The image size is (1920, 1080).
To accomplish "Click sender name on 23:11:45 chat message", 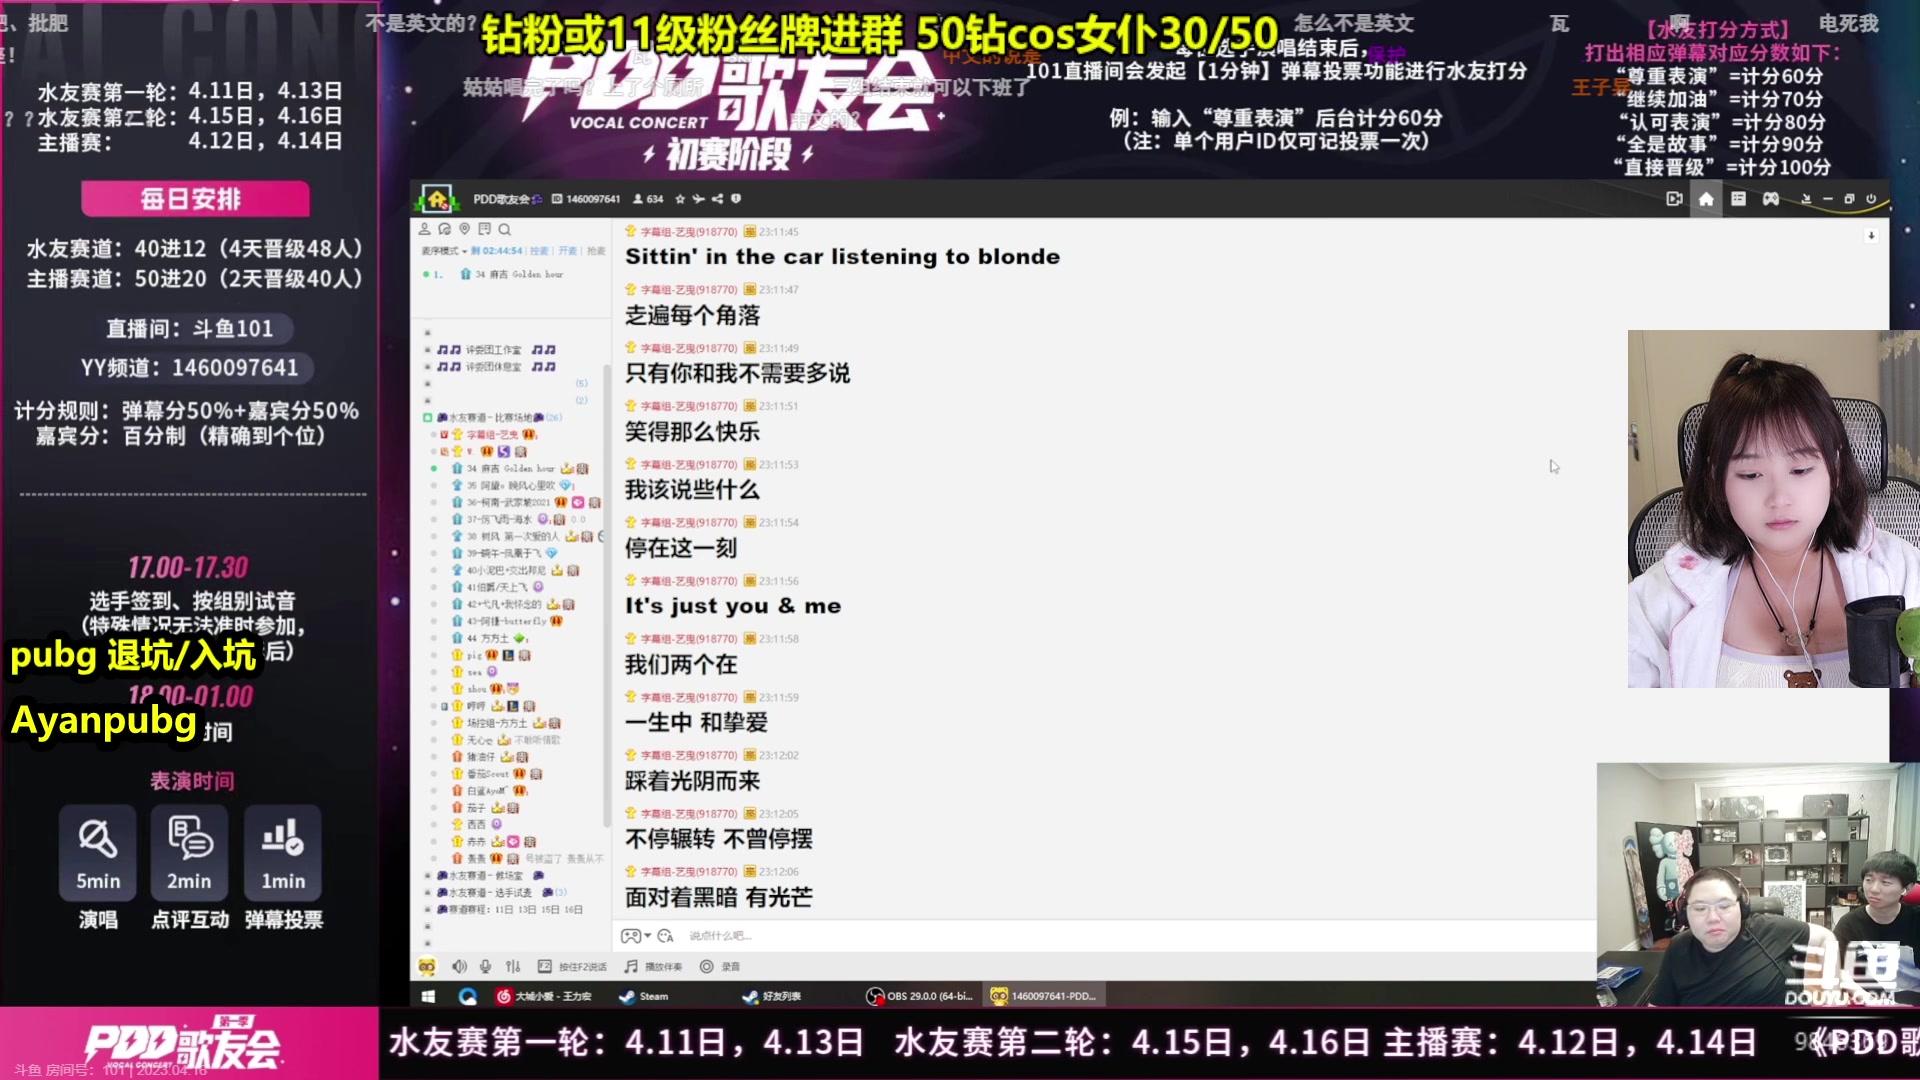I will click(x=689, y=232).
